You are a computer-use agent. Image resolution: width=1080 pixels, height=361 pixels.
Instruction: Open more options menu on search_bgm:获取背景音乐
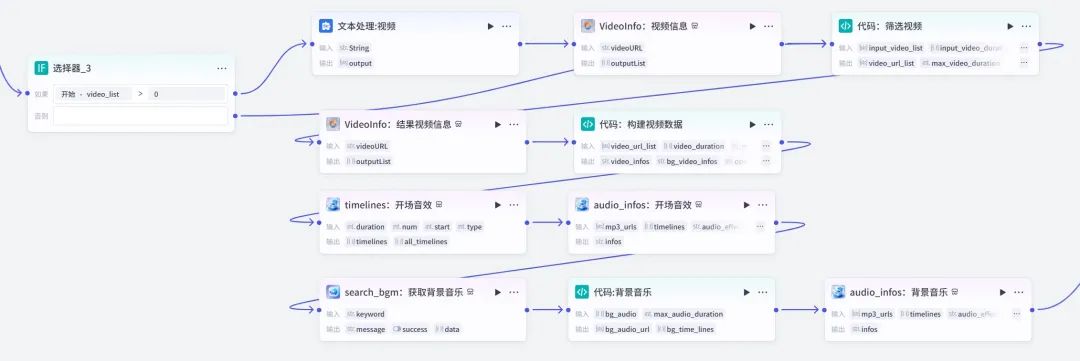pos(514,292)
